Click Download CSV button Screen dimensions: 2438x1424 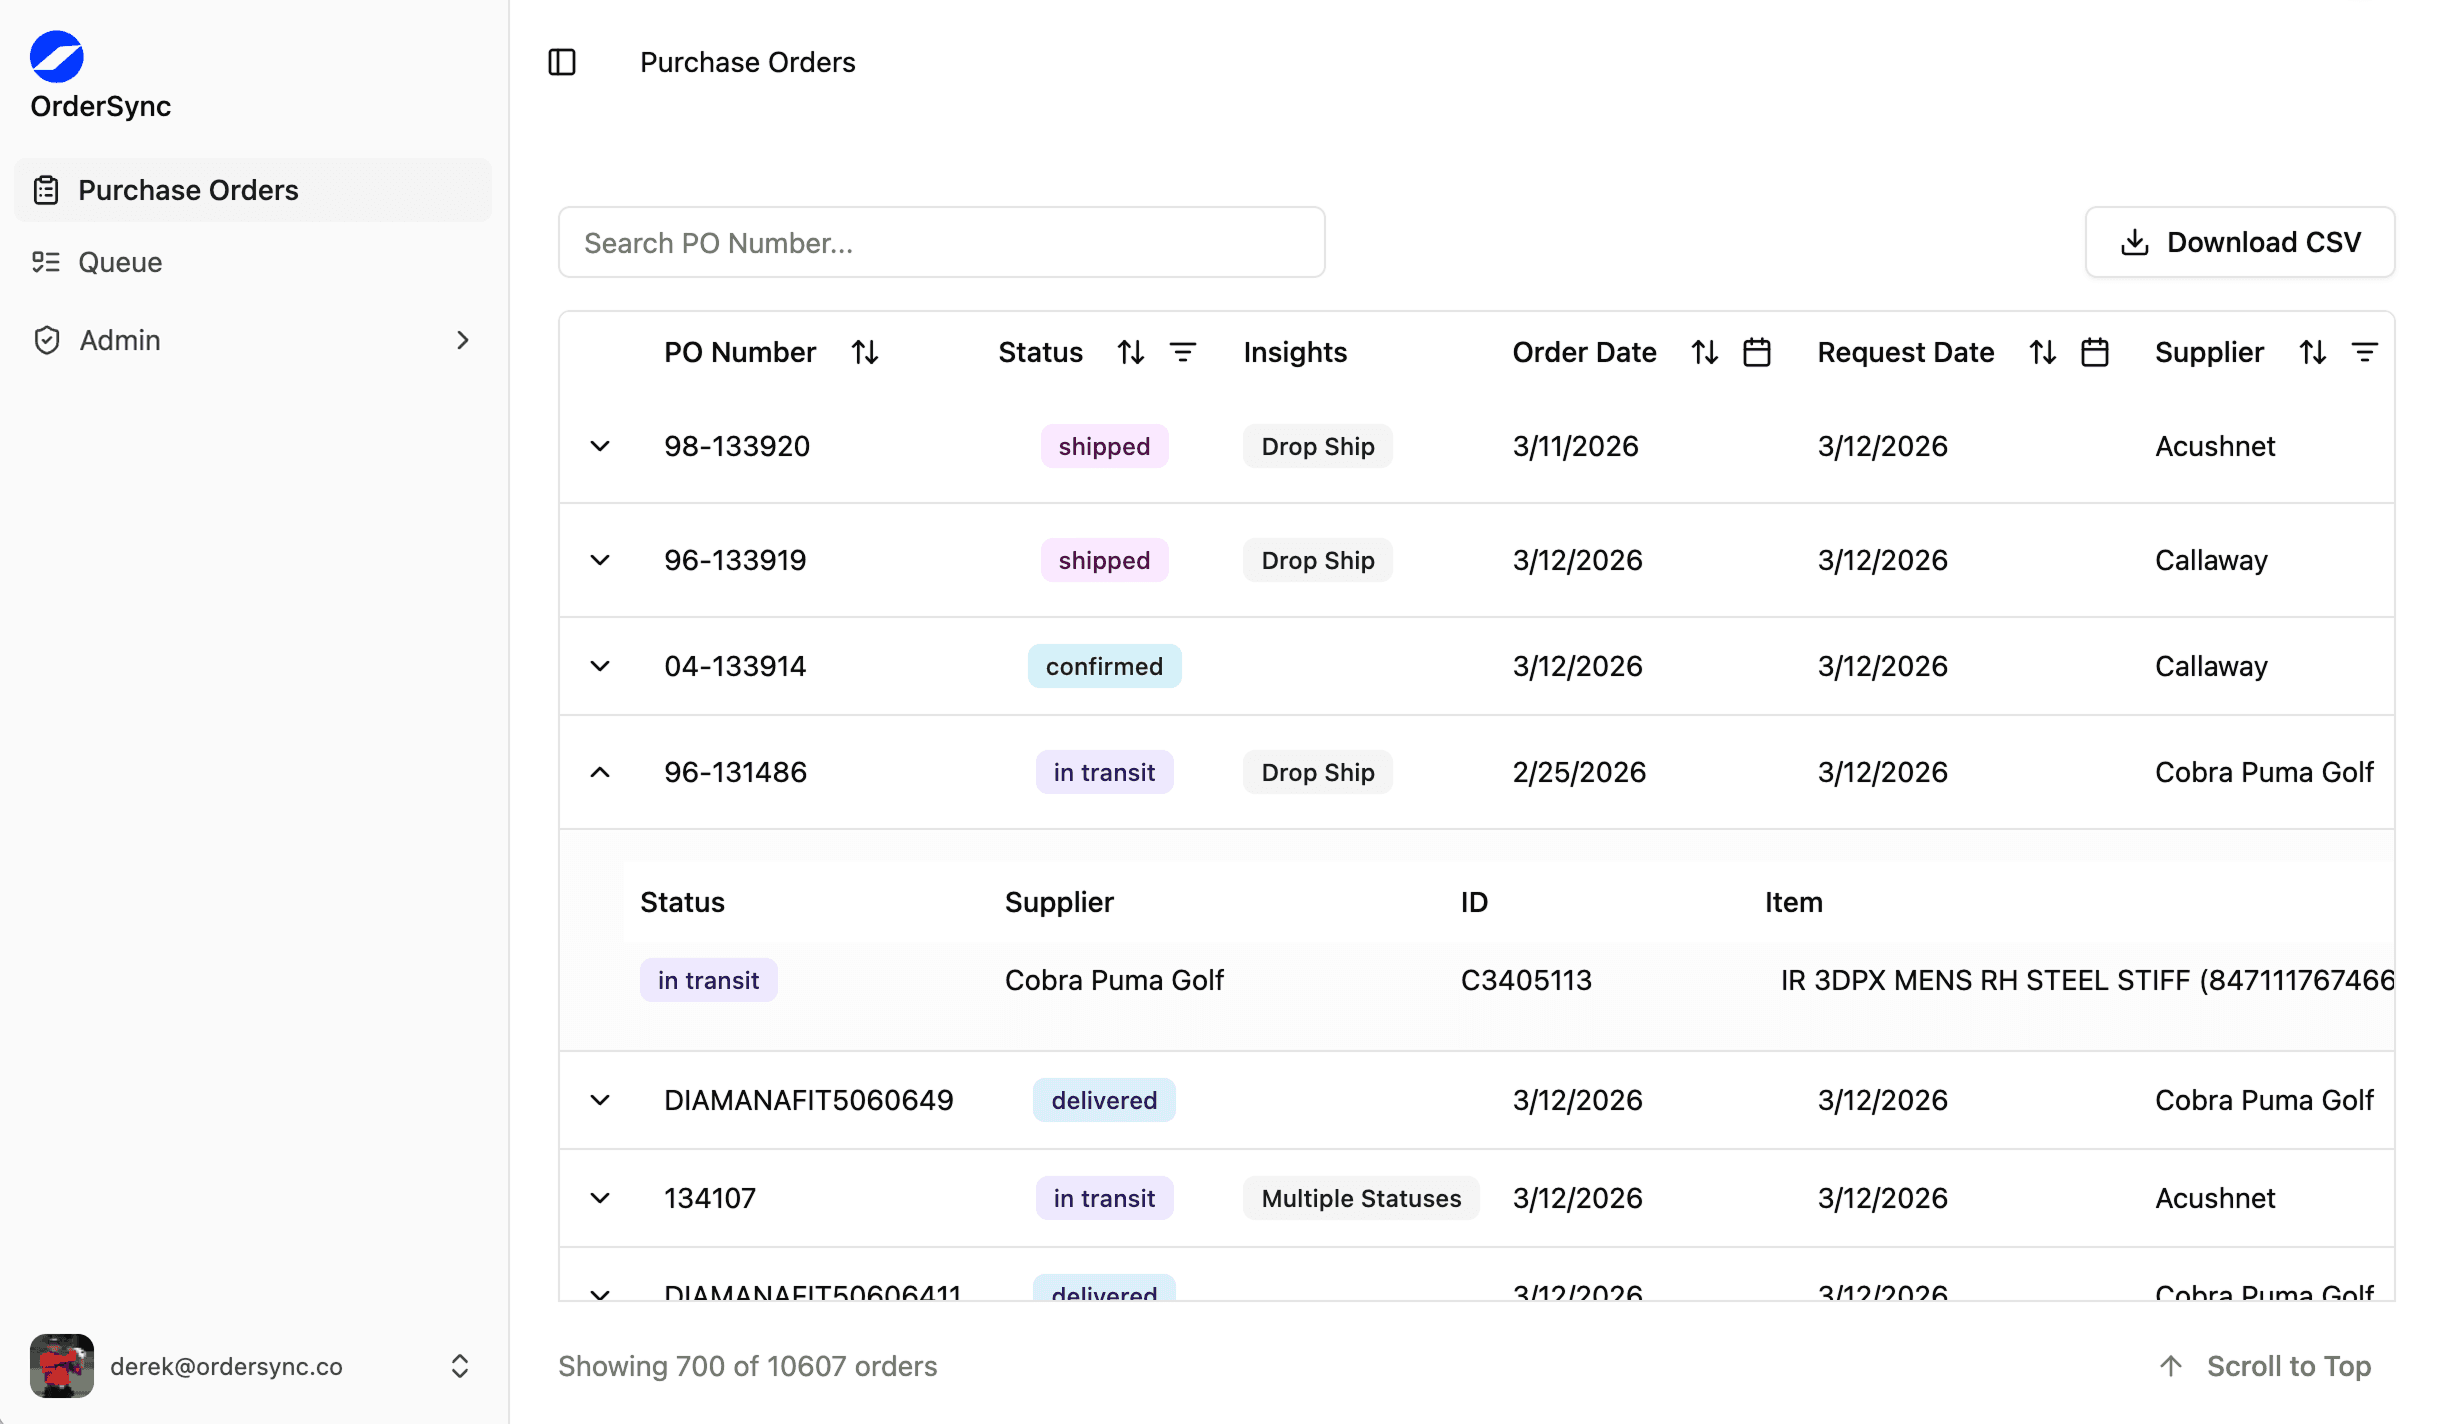point(2240,242)
